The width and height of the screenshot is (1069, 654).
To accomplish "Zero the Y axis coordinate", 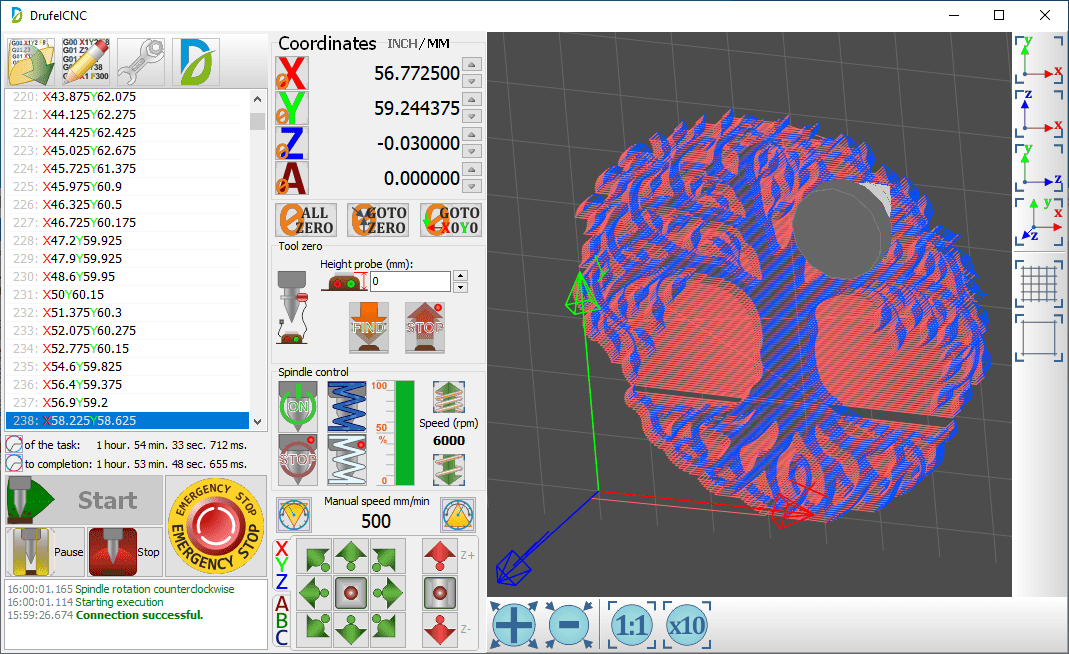I will pos(292,108).
